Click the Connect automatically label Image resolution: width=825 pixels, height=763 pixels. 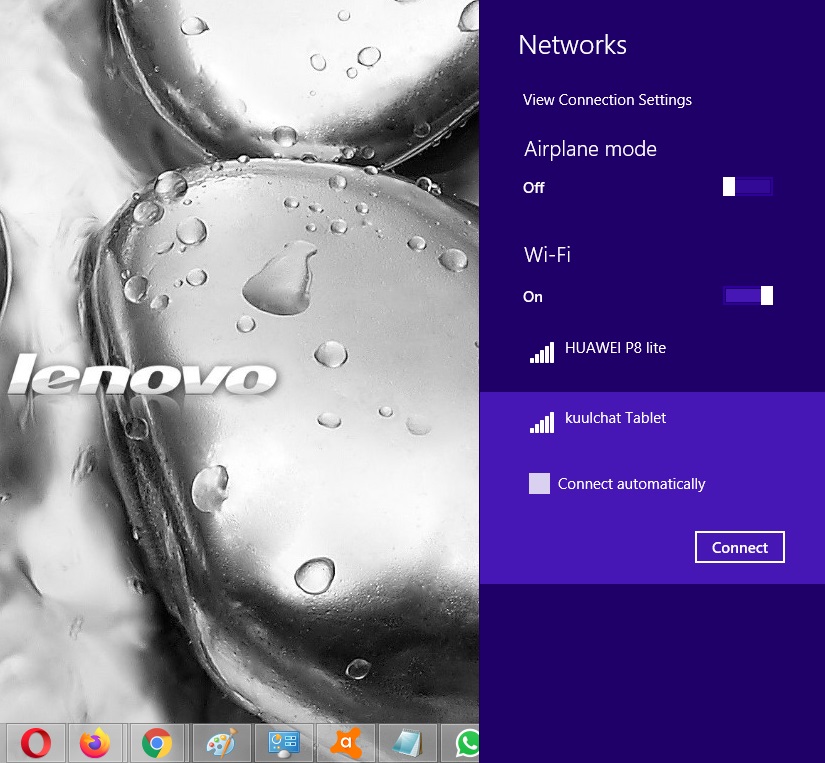tap(631, 484)
